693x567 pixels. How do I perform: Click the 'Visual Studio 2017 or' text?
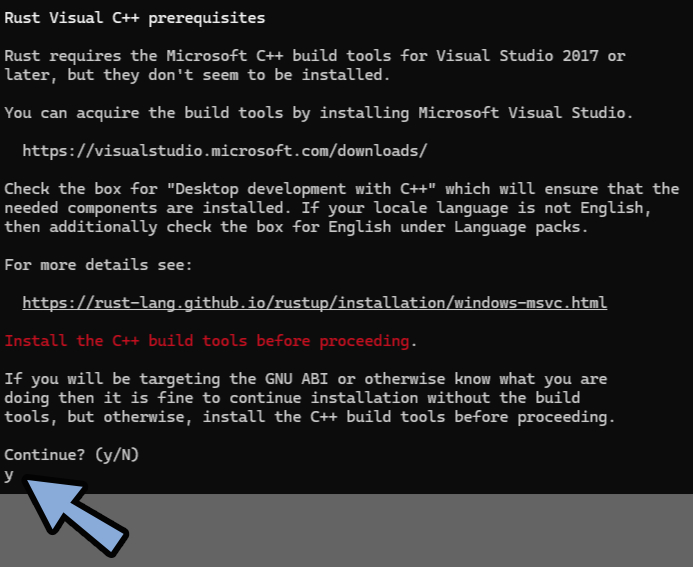[x=531, y=56]
